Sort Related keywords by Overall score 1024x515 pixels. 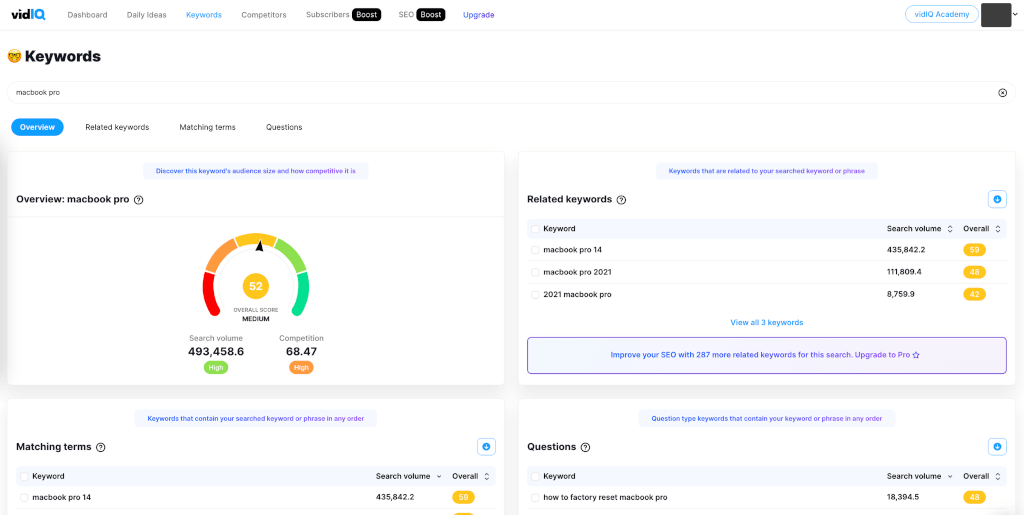pos(997,229)
